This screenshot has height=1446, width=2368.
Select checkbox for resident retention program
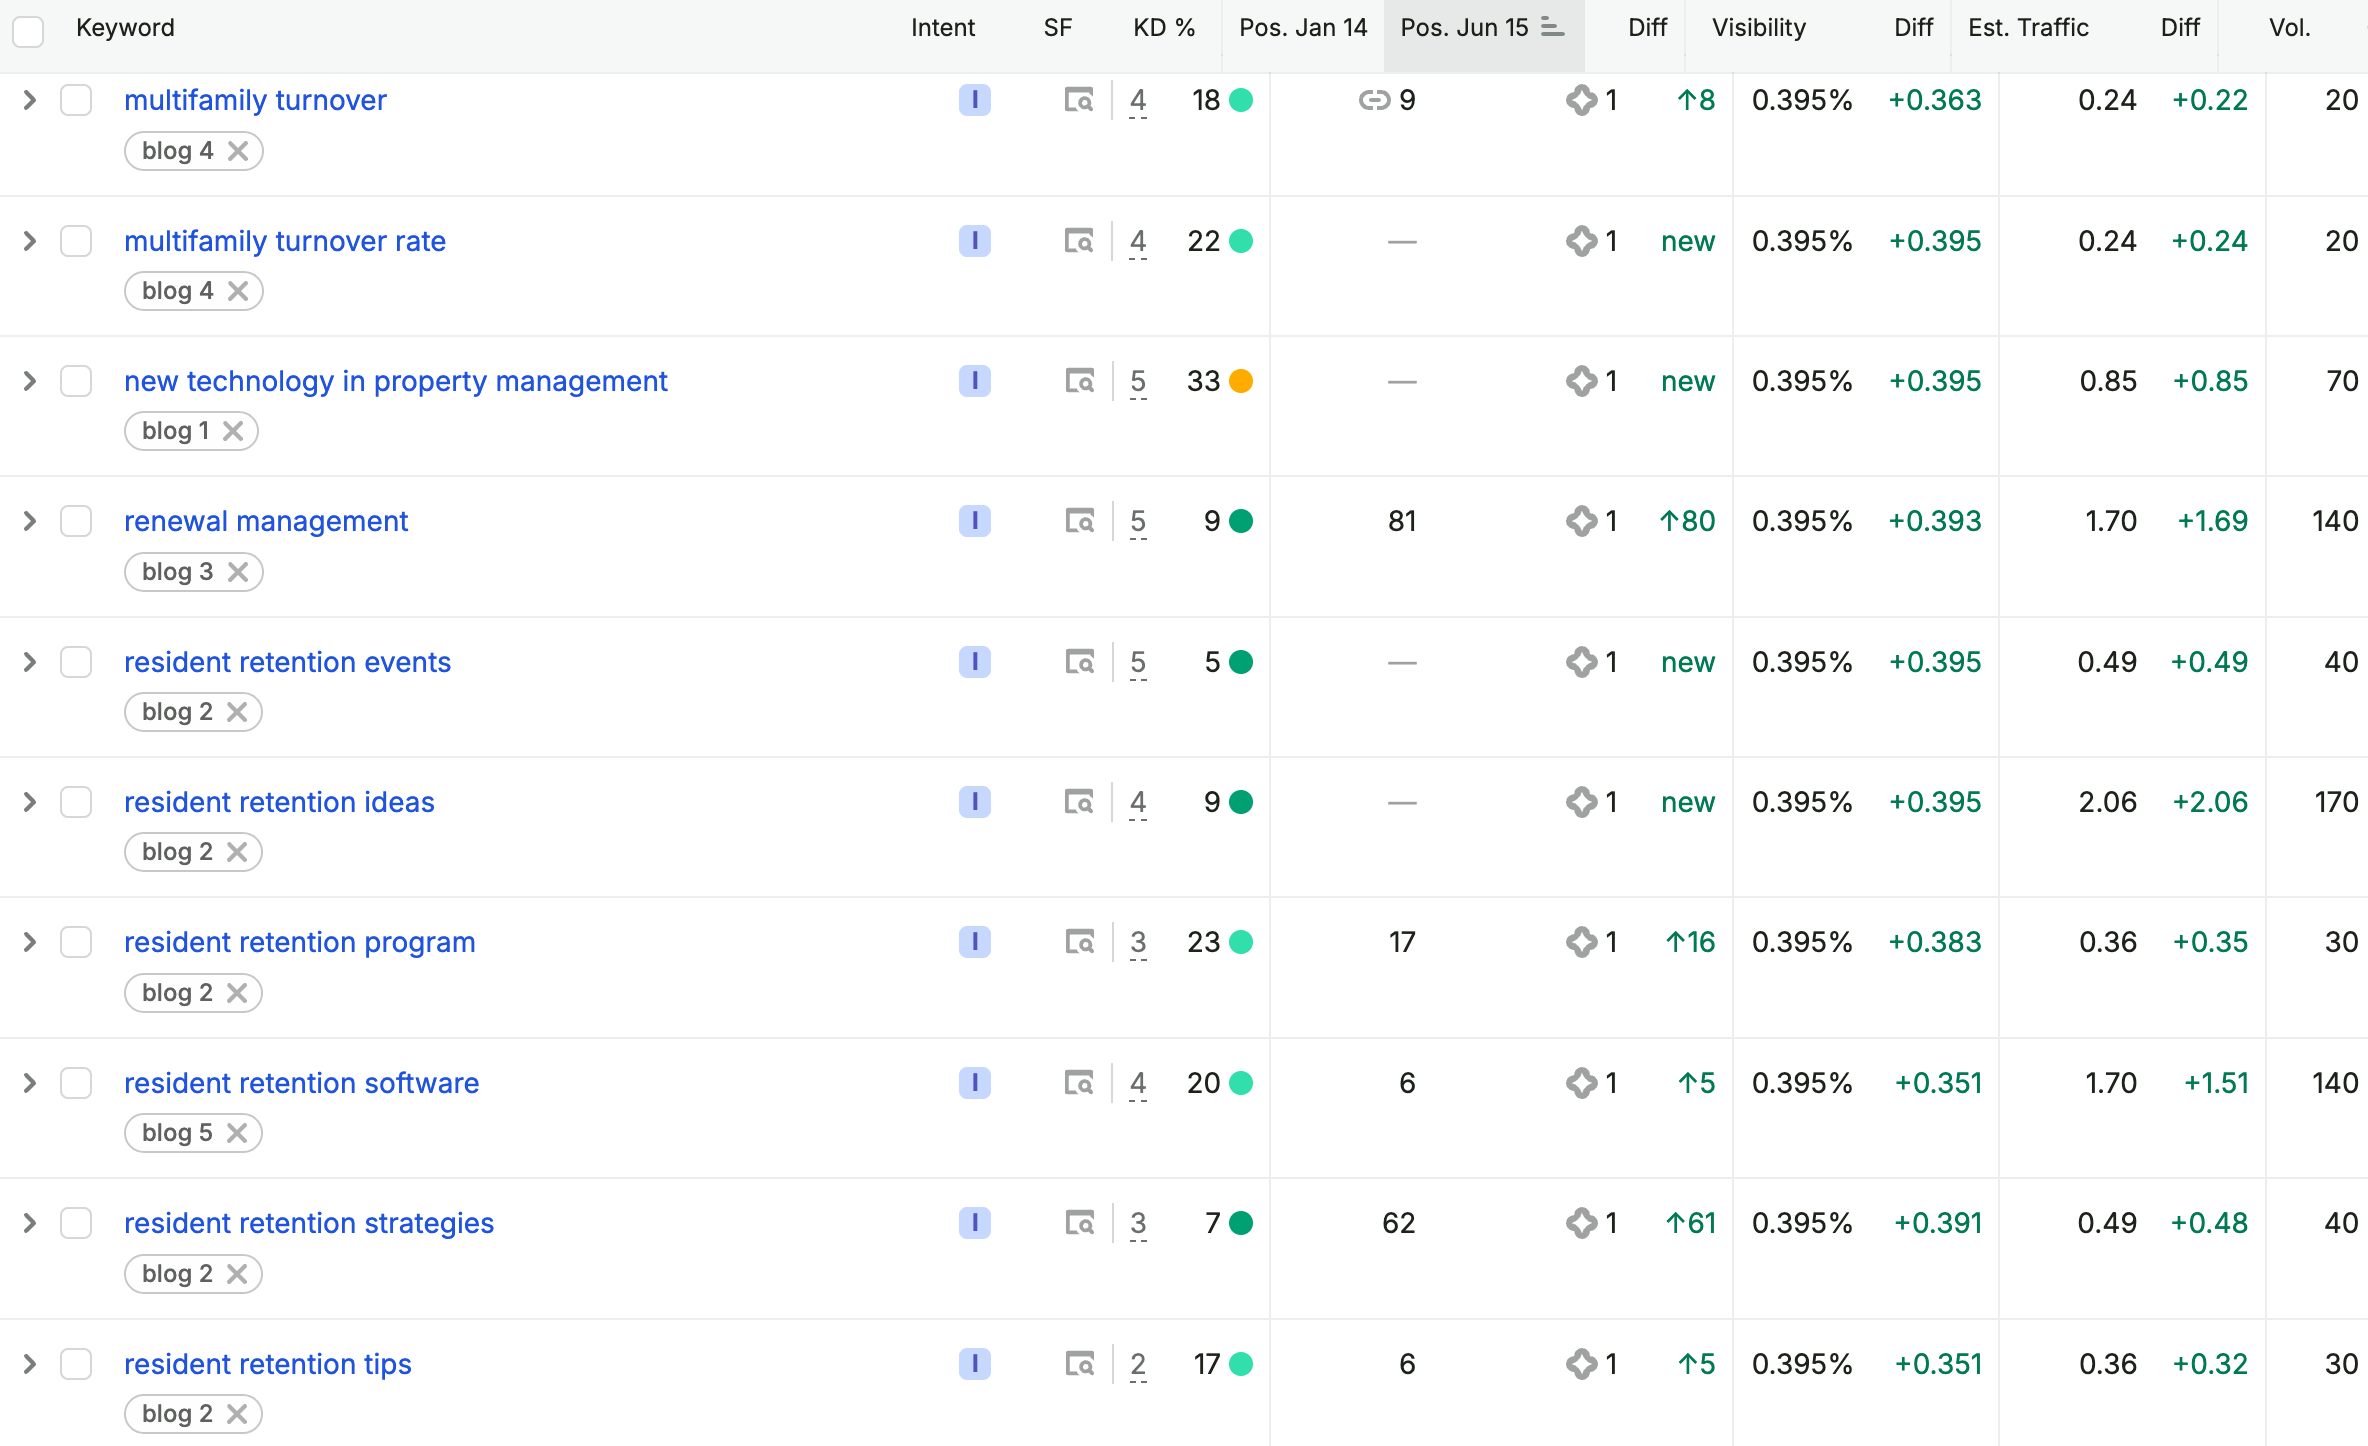click(76, 942)
